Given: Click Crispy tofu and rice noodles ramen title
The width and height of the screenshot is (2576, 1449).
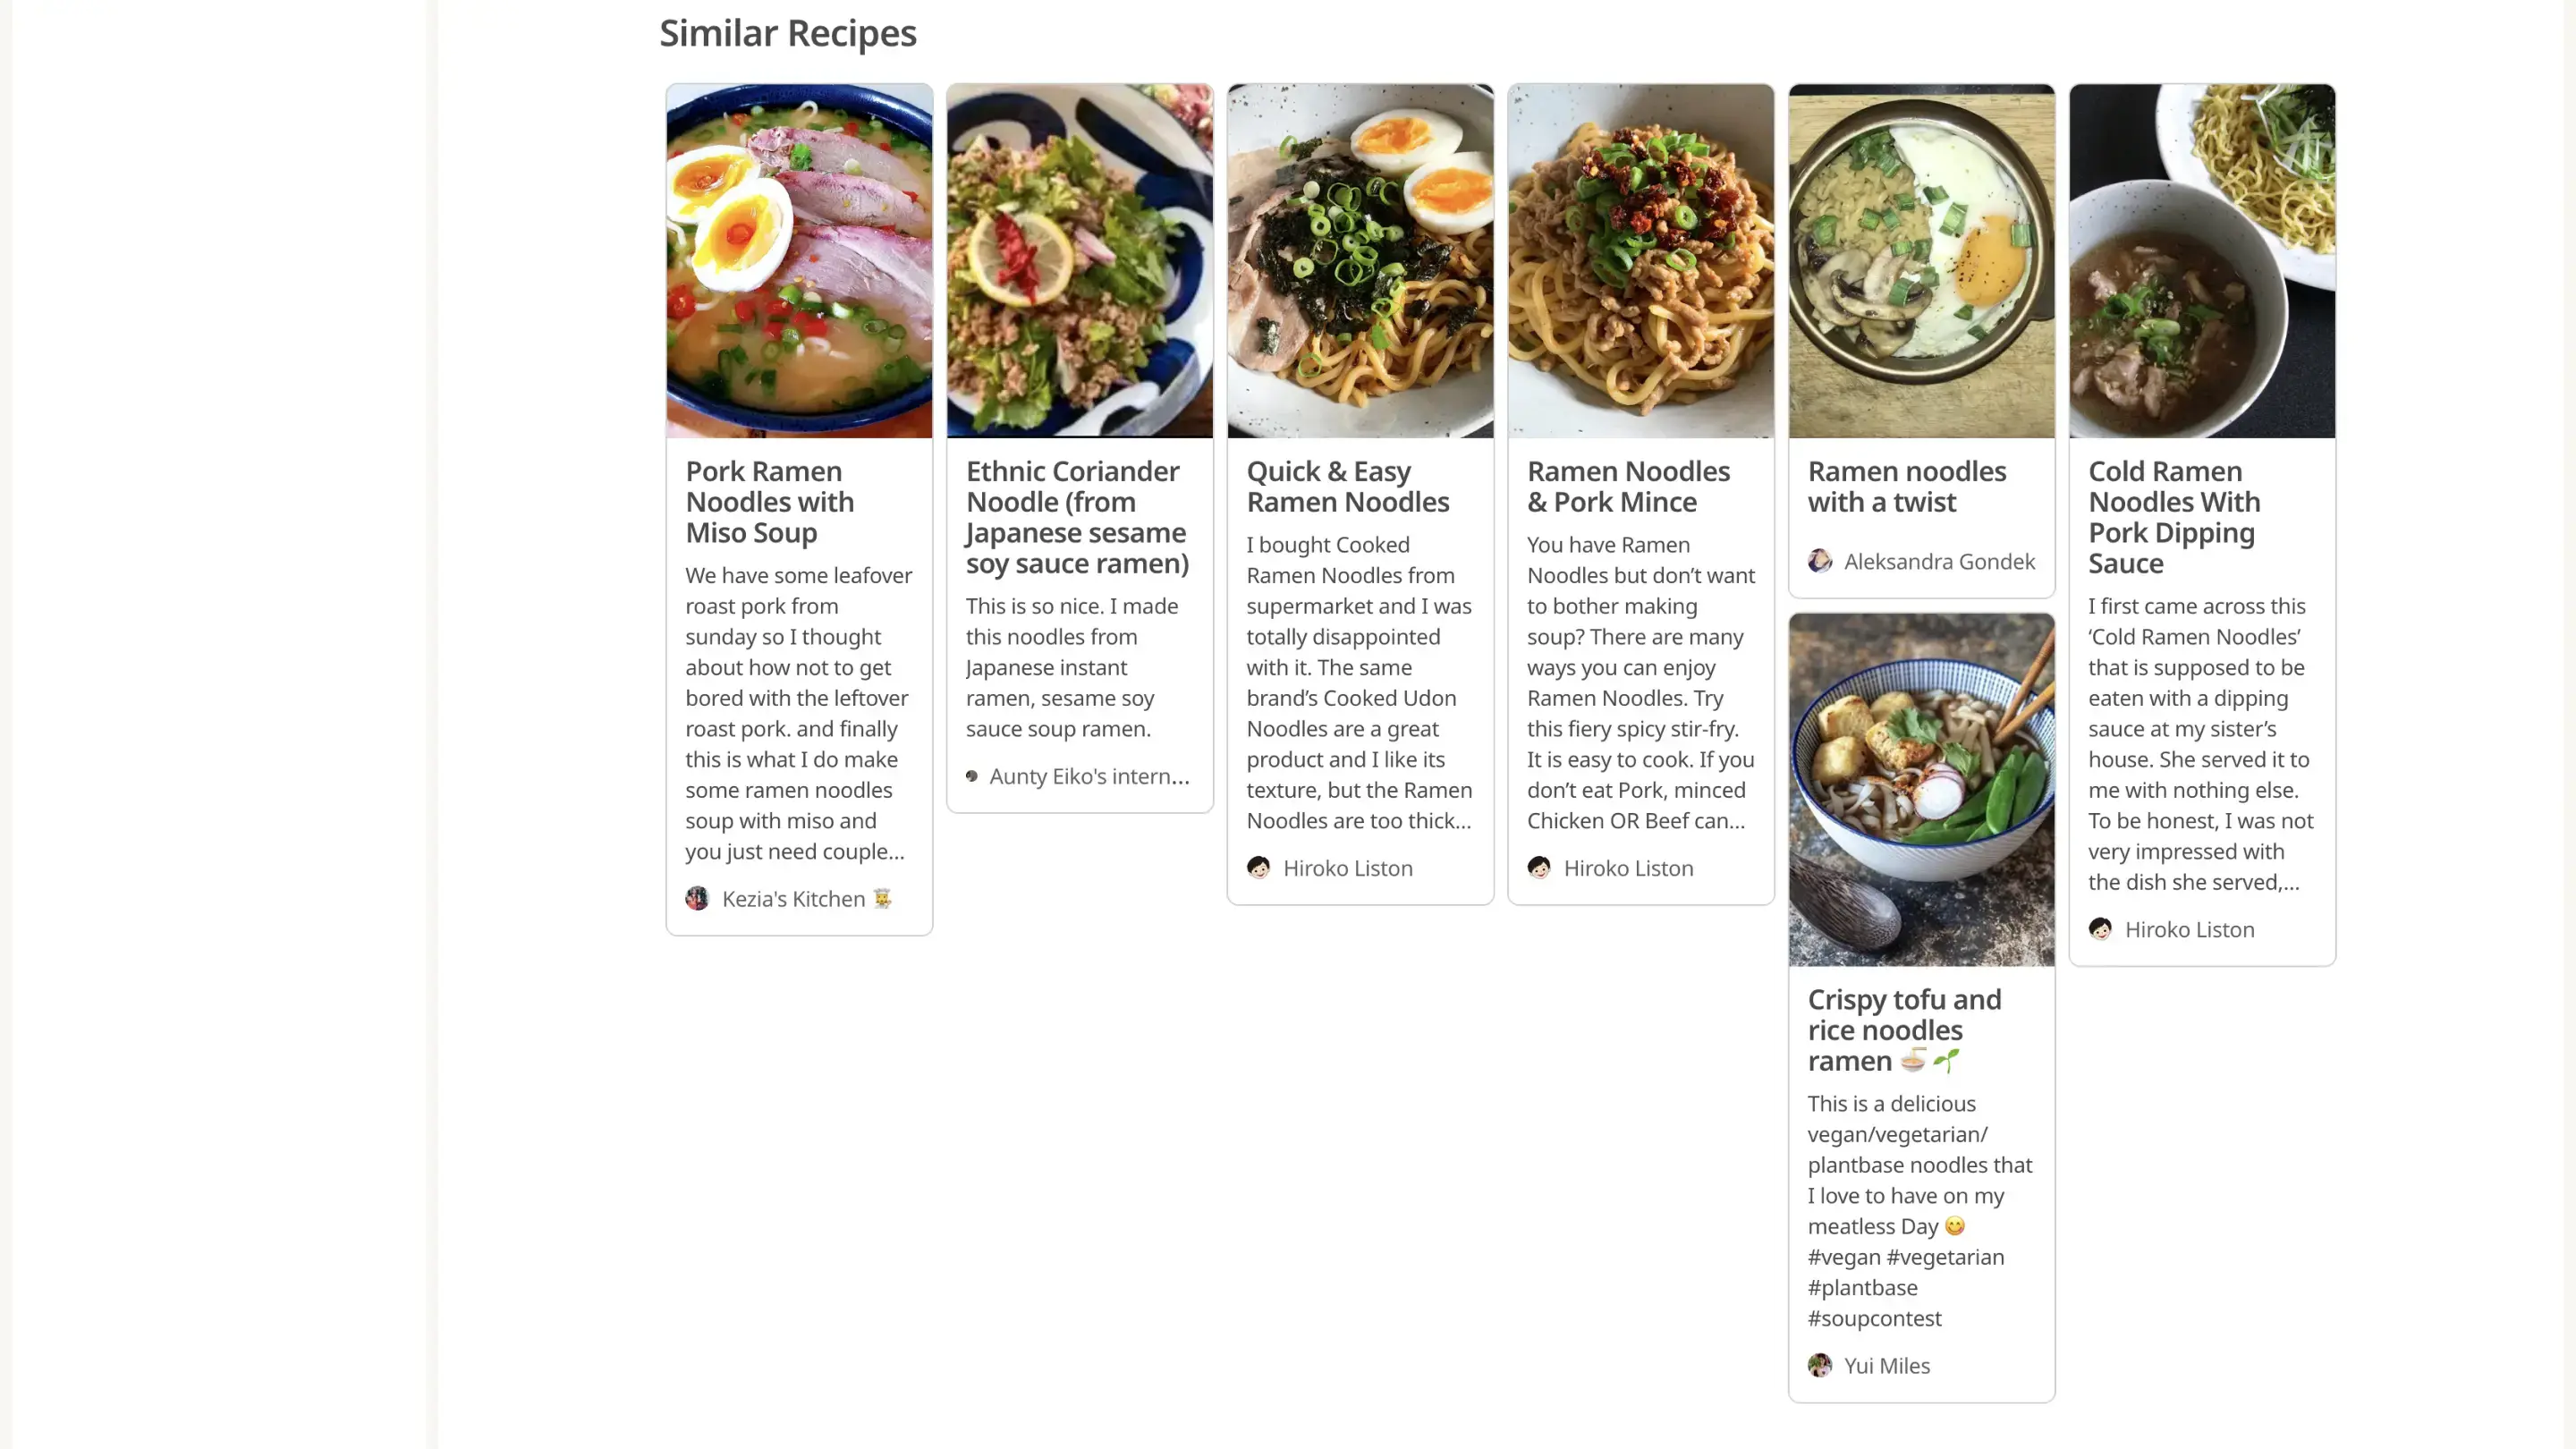Looking at the screenshot, I should click(1904, 1029).
